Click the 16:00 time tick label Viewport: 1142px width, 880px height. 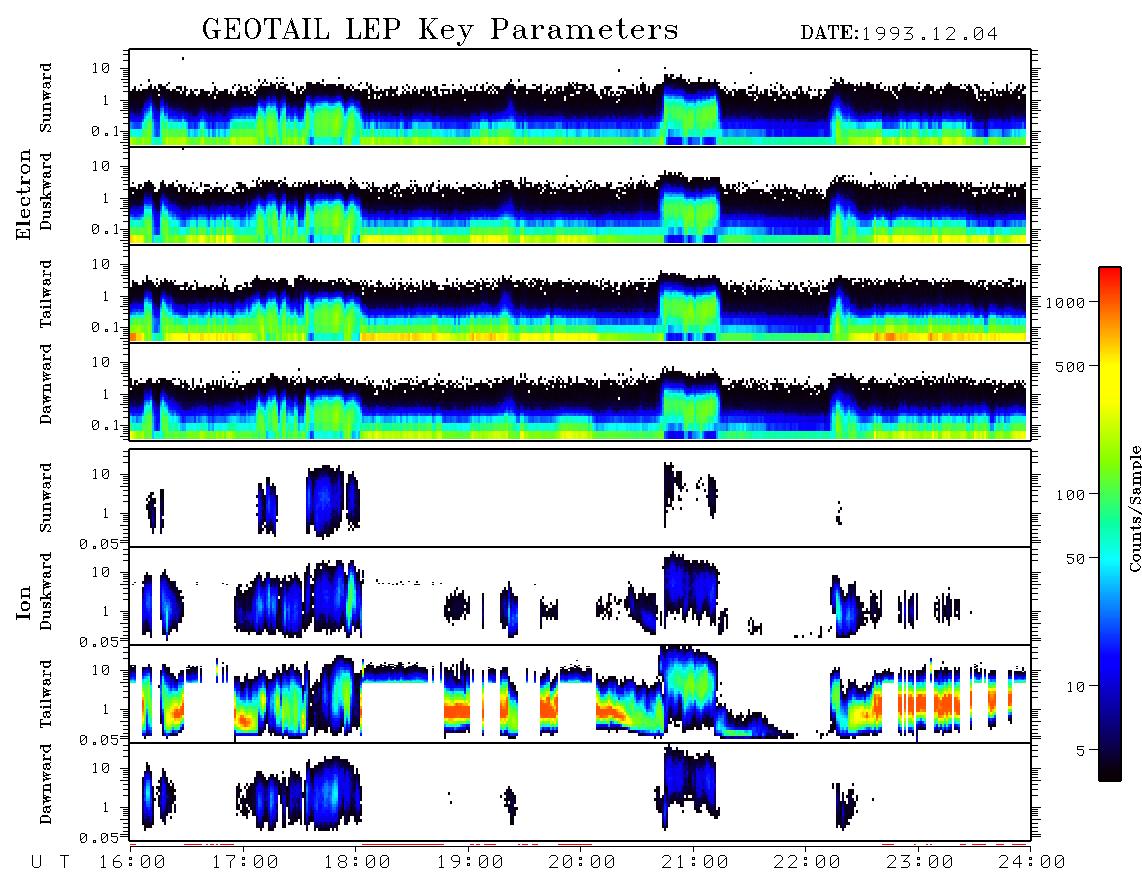133,863
